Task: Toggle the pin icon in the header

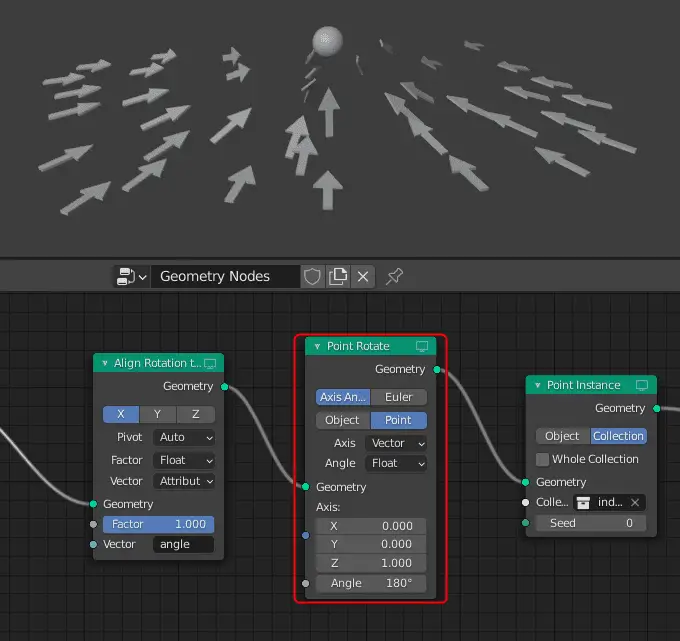Action: tap(394, 276)
